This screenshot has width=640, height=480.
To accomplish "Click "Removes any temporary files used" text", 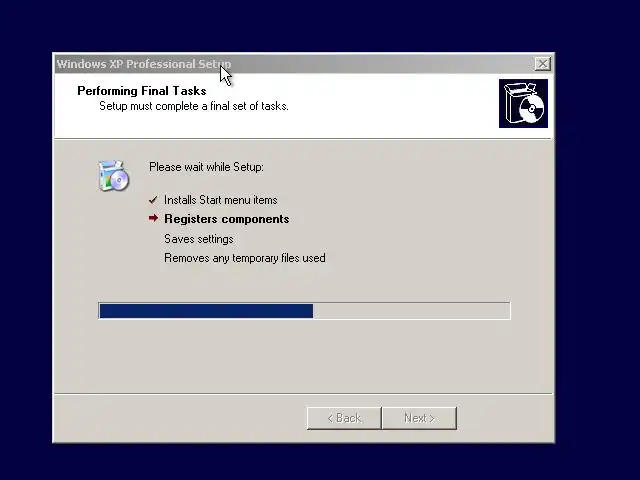I will click(245, 258).
